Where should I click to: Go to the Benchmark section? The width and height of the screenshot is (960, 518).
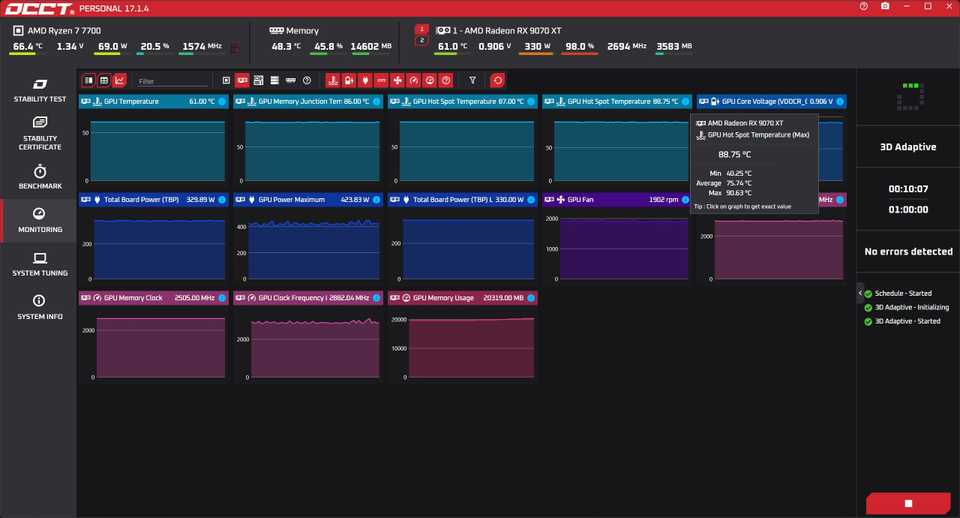point(40,178)
